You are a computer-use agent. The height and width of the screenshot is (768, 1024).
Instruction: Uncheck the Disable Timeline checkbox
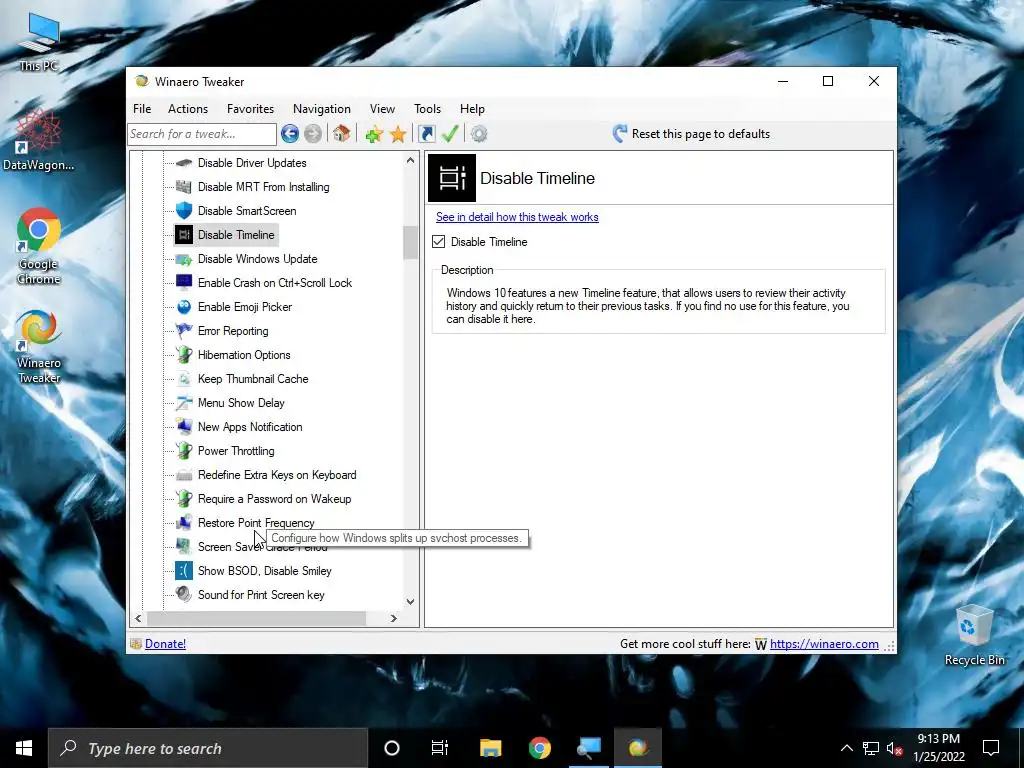(439, 242)
